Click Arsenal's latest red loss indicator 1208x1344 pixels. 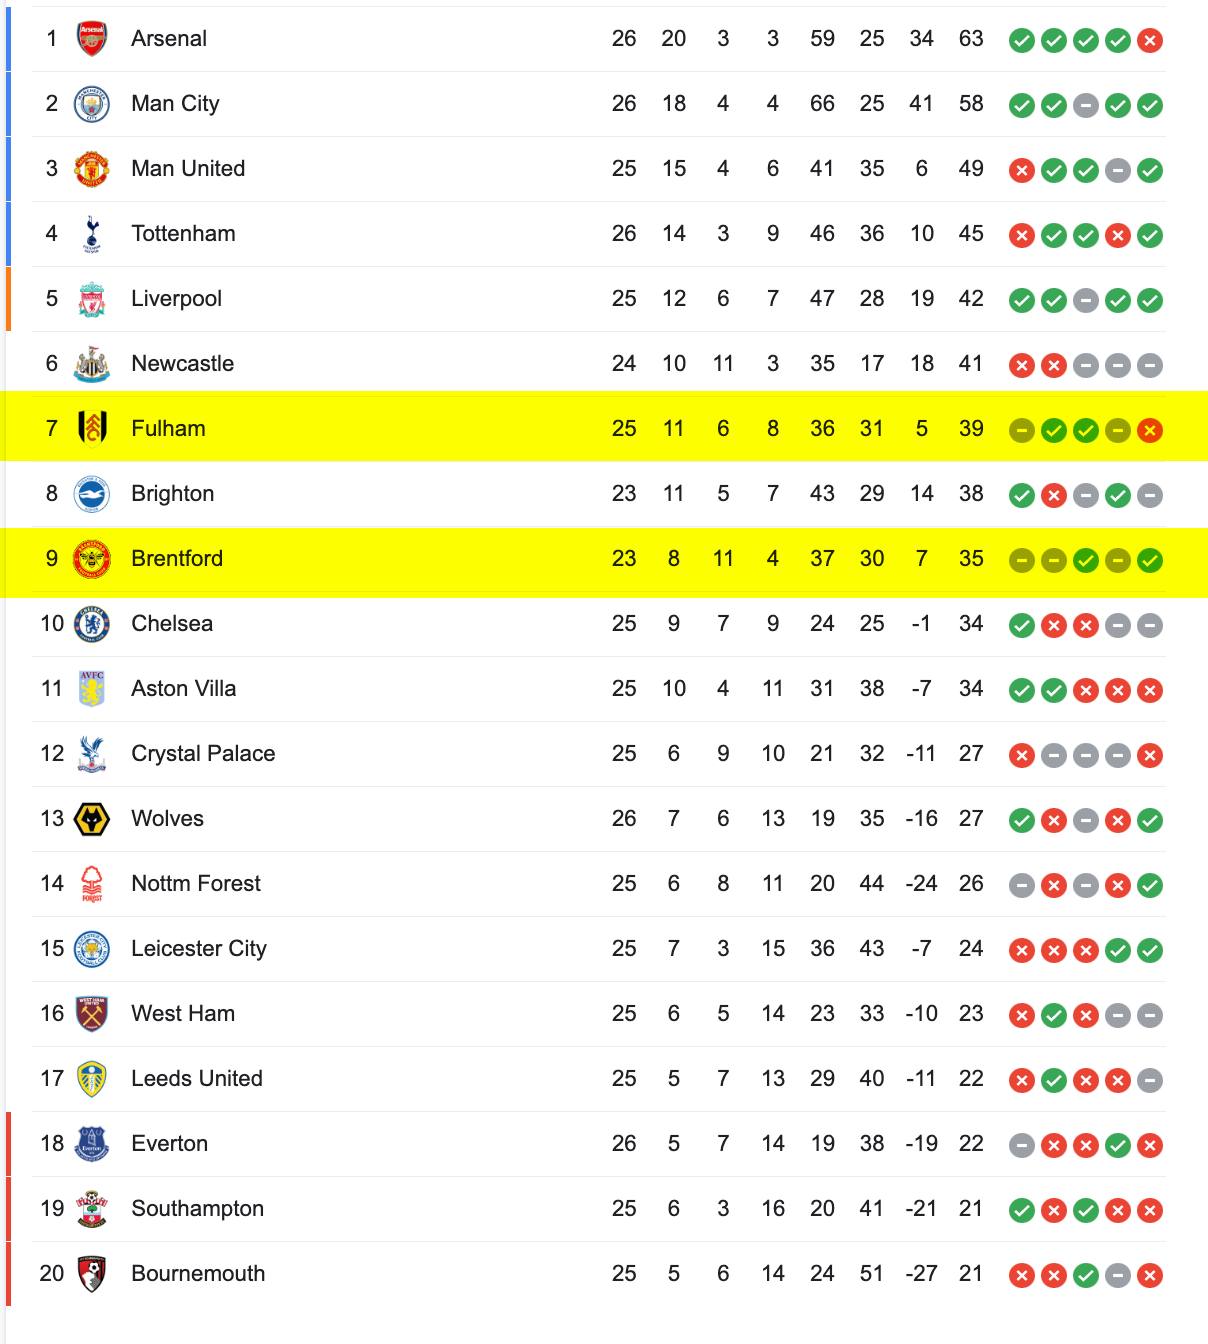[1150, 41]
